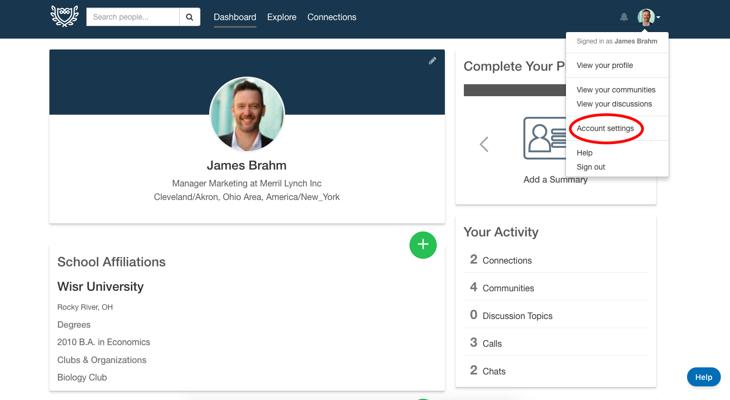Select View your communities
730x400 pixels.
[616, 90]
